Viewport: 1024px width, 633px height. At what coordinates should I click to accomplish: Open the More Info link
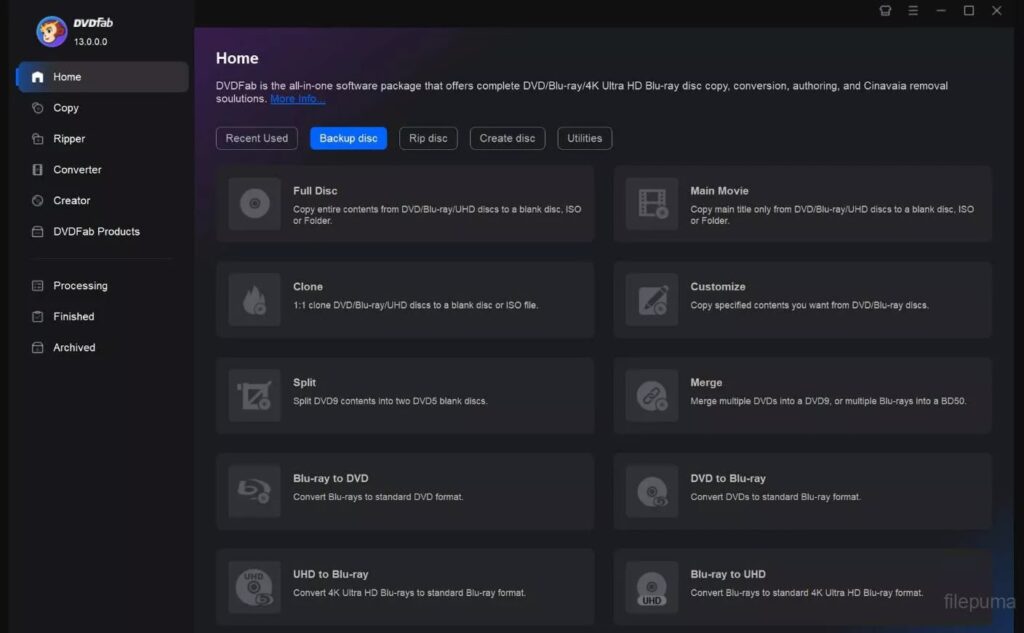297,98
